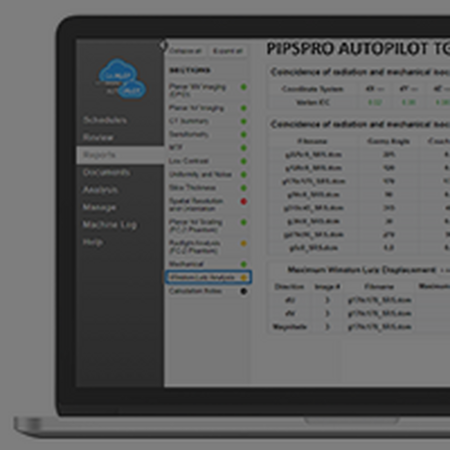
Task: Click the green dot beside Planar kV Imaging
Action: (x=244, y=108)
